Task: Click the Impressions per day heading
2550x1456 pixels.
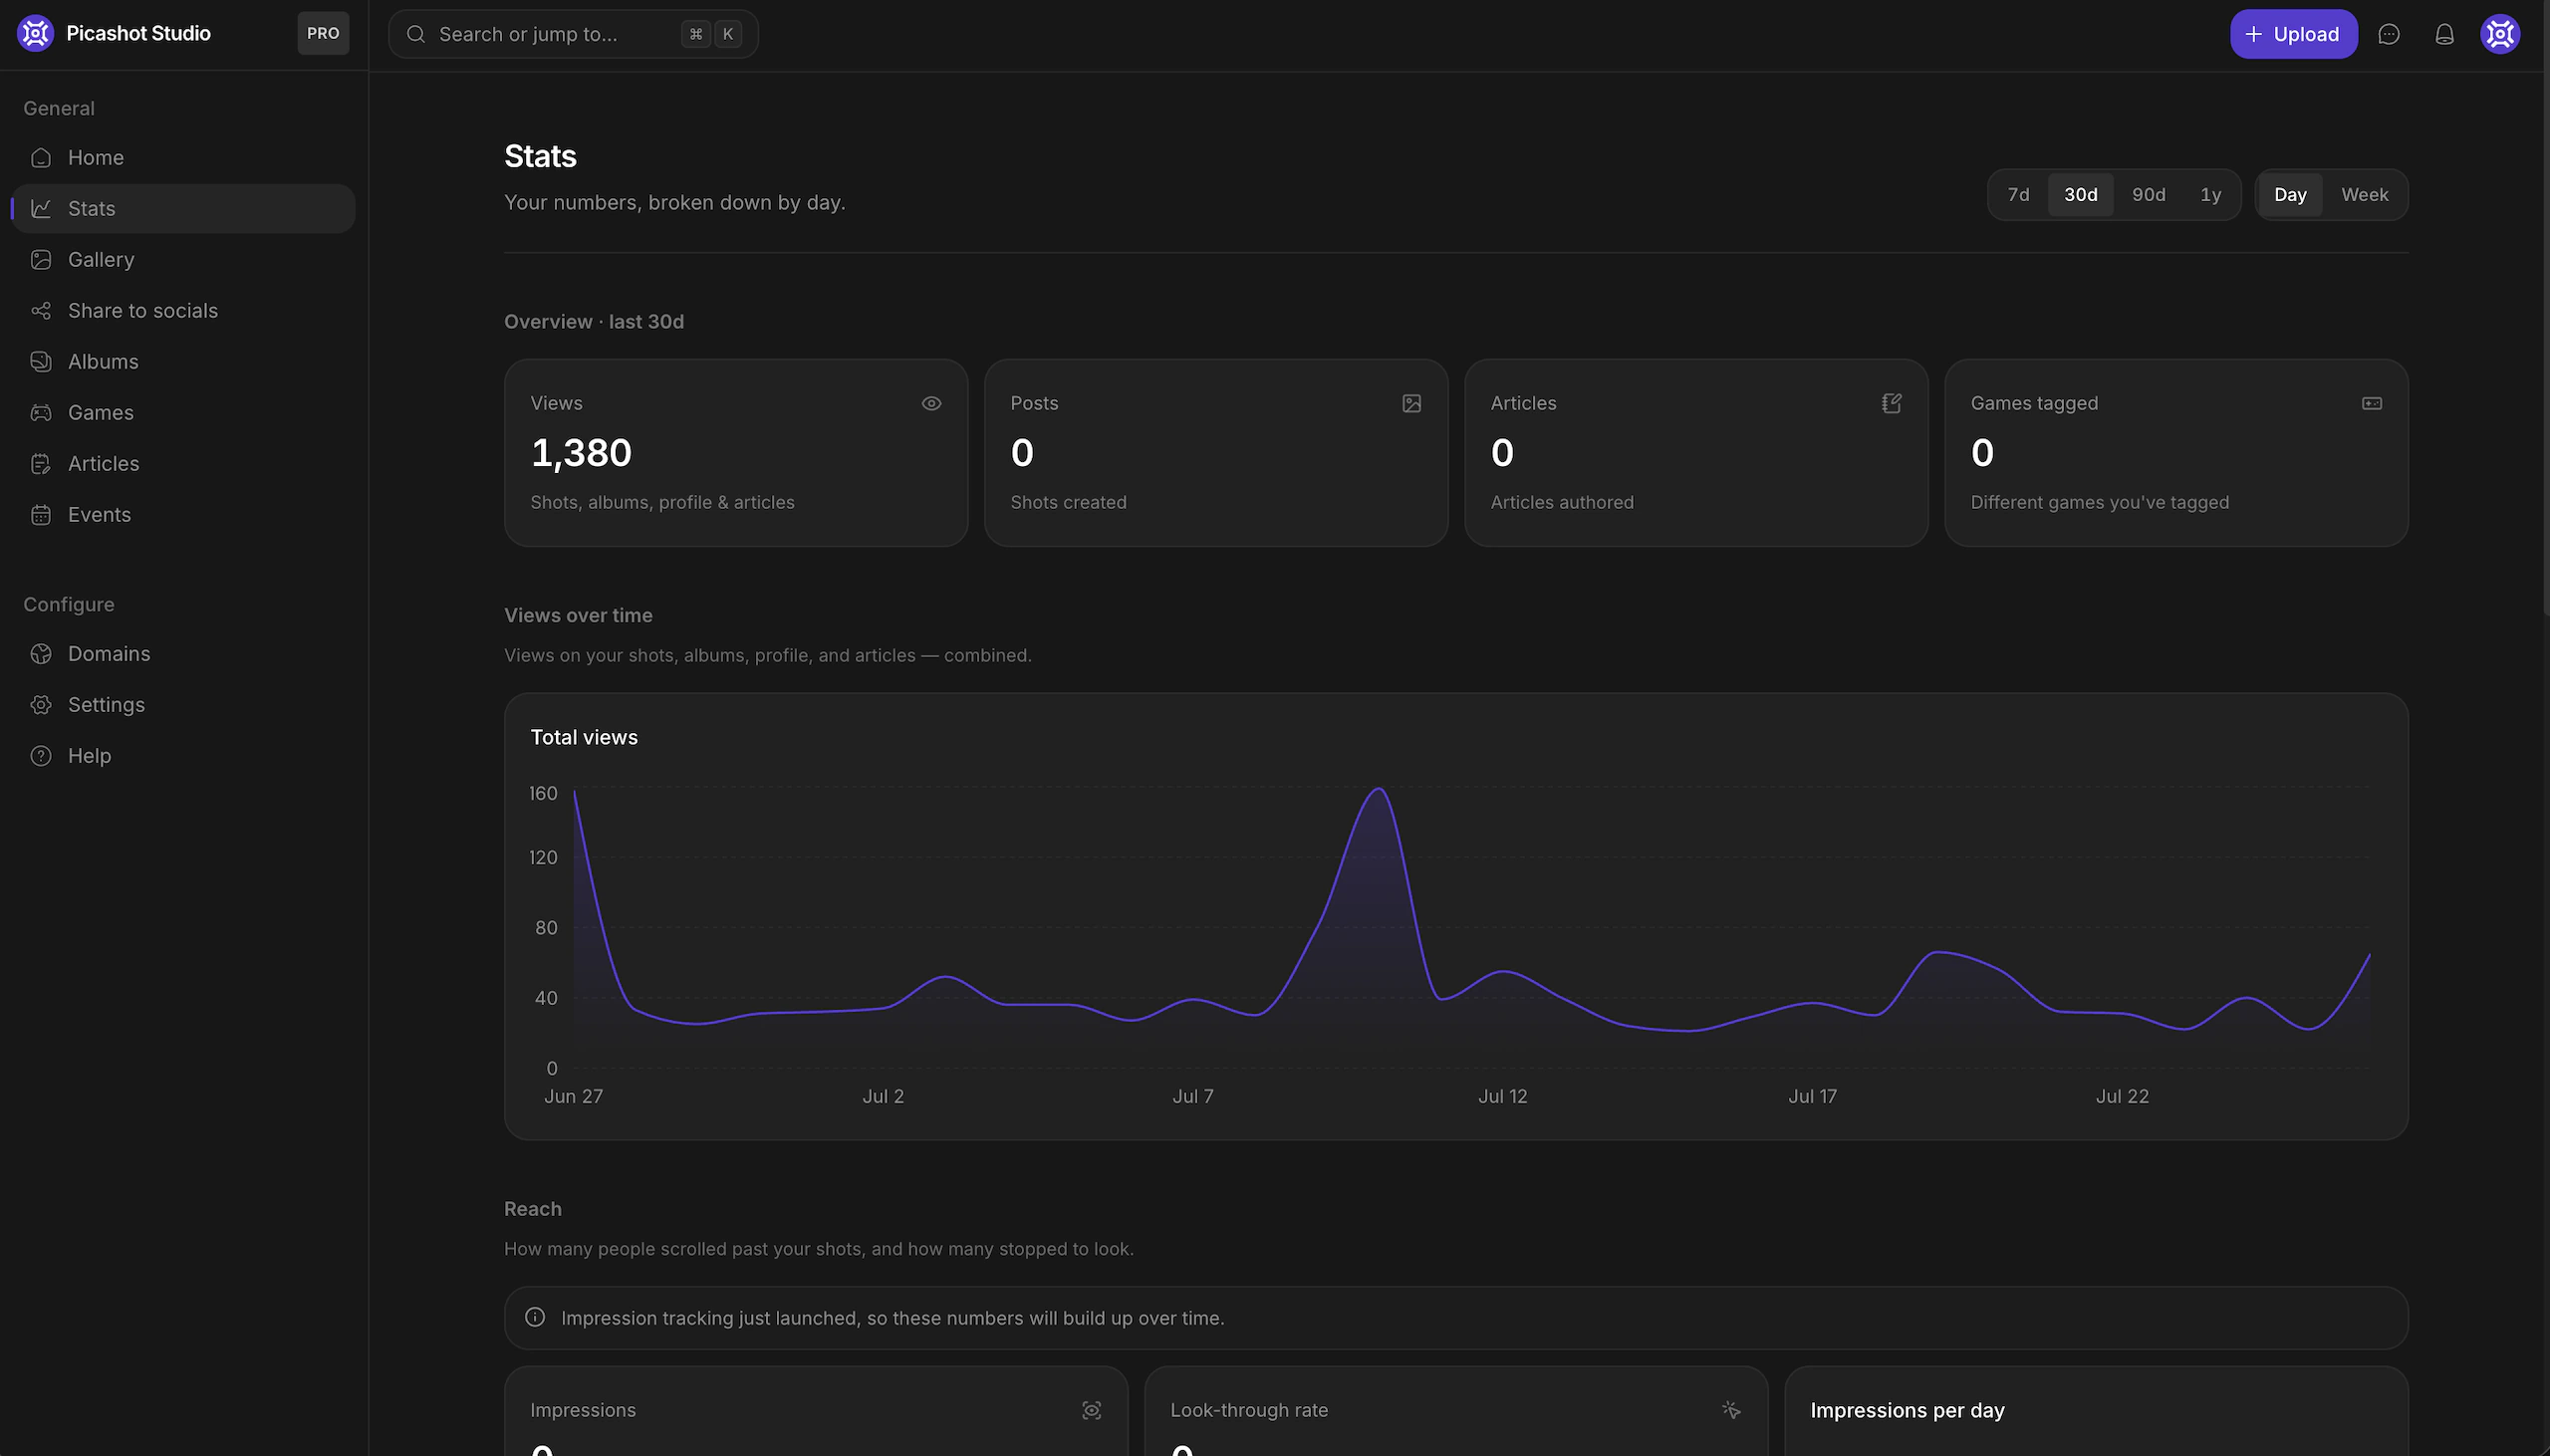Action: (1907, 1410)
